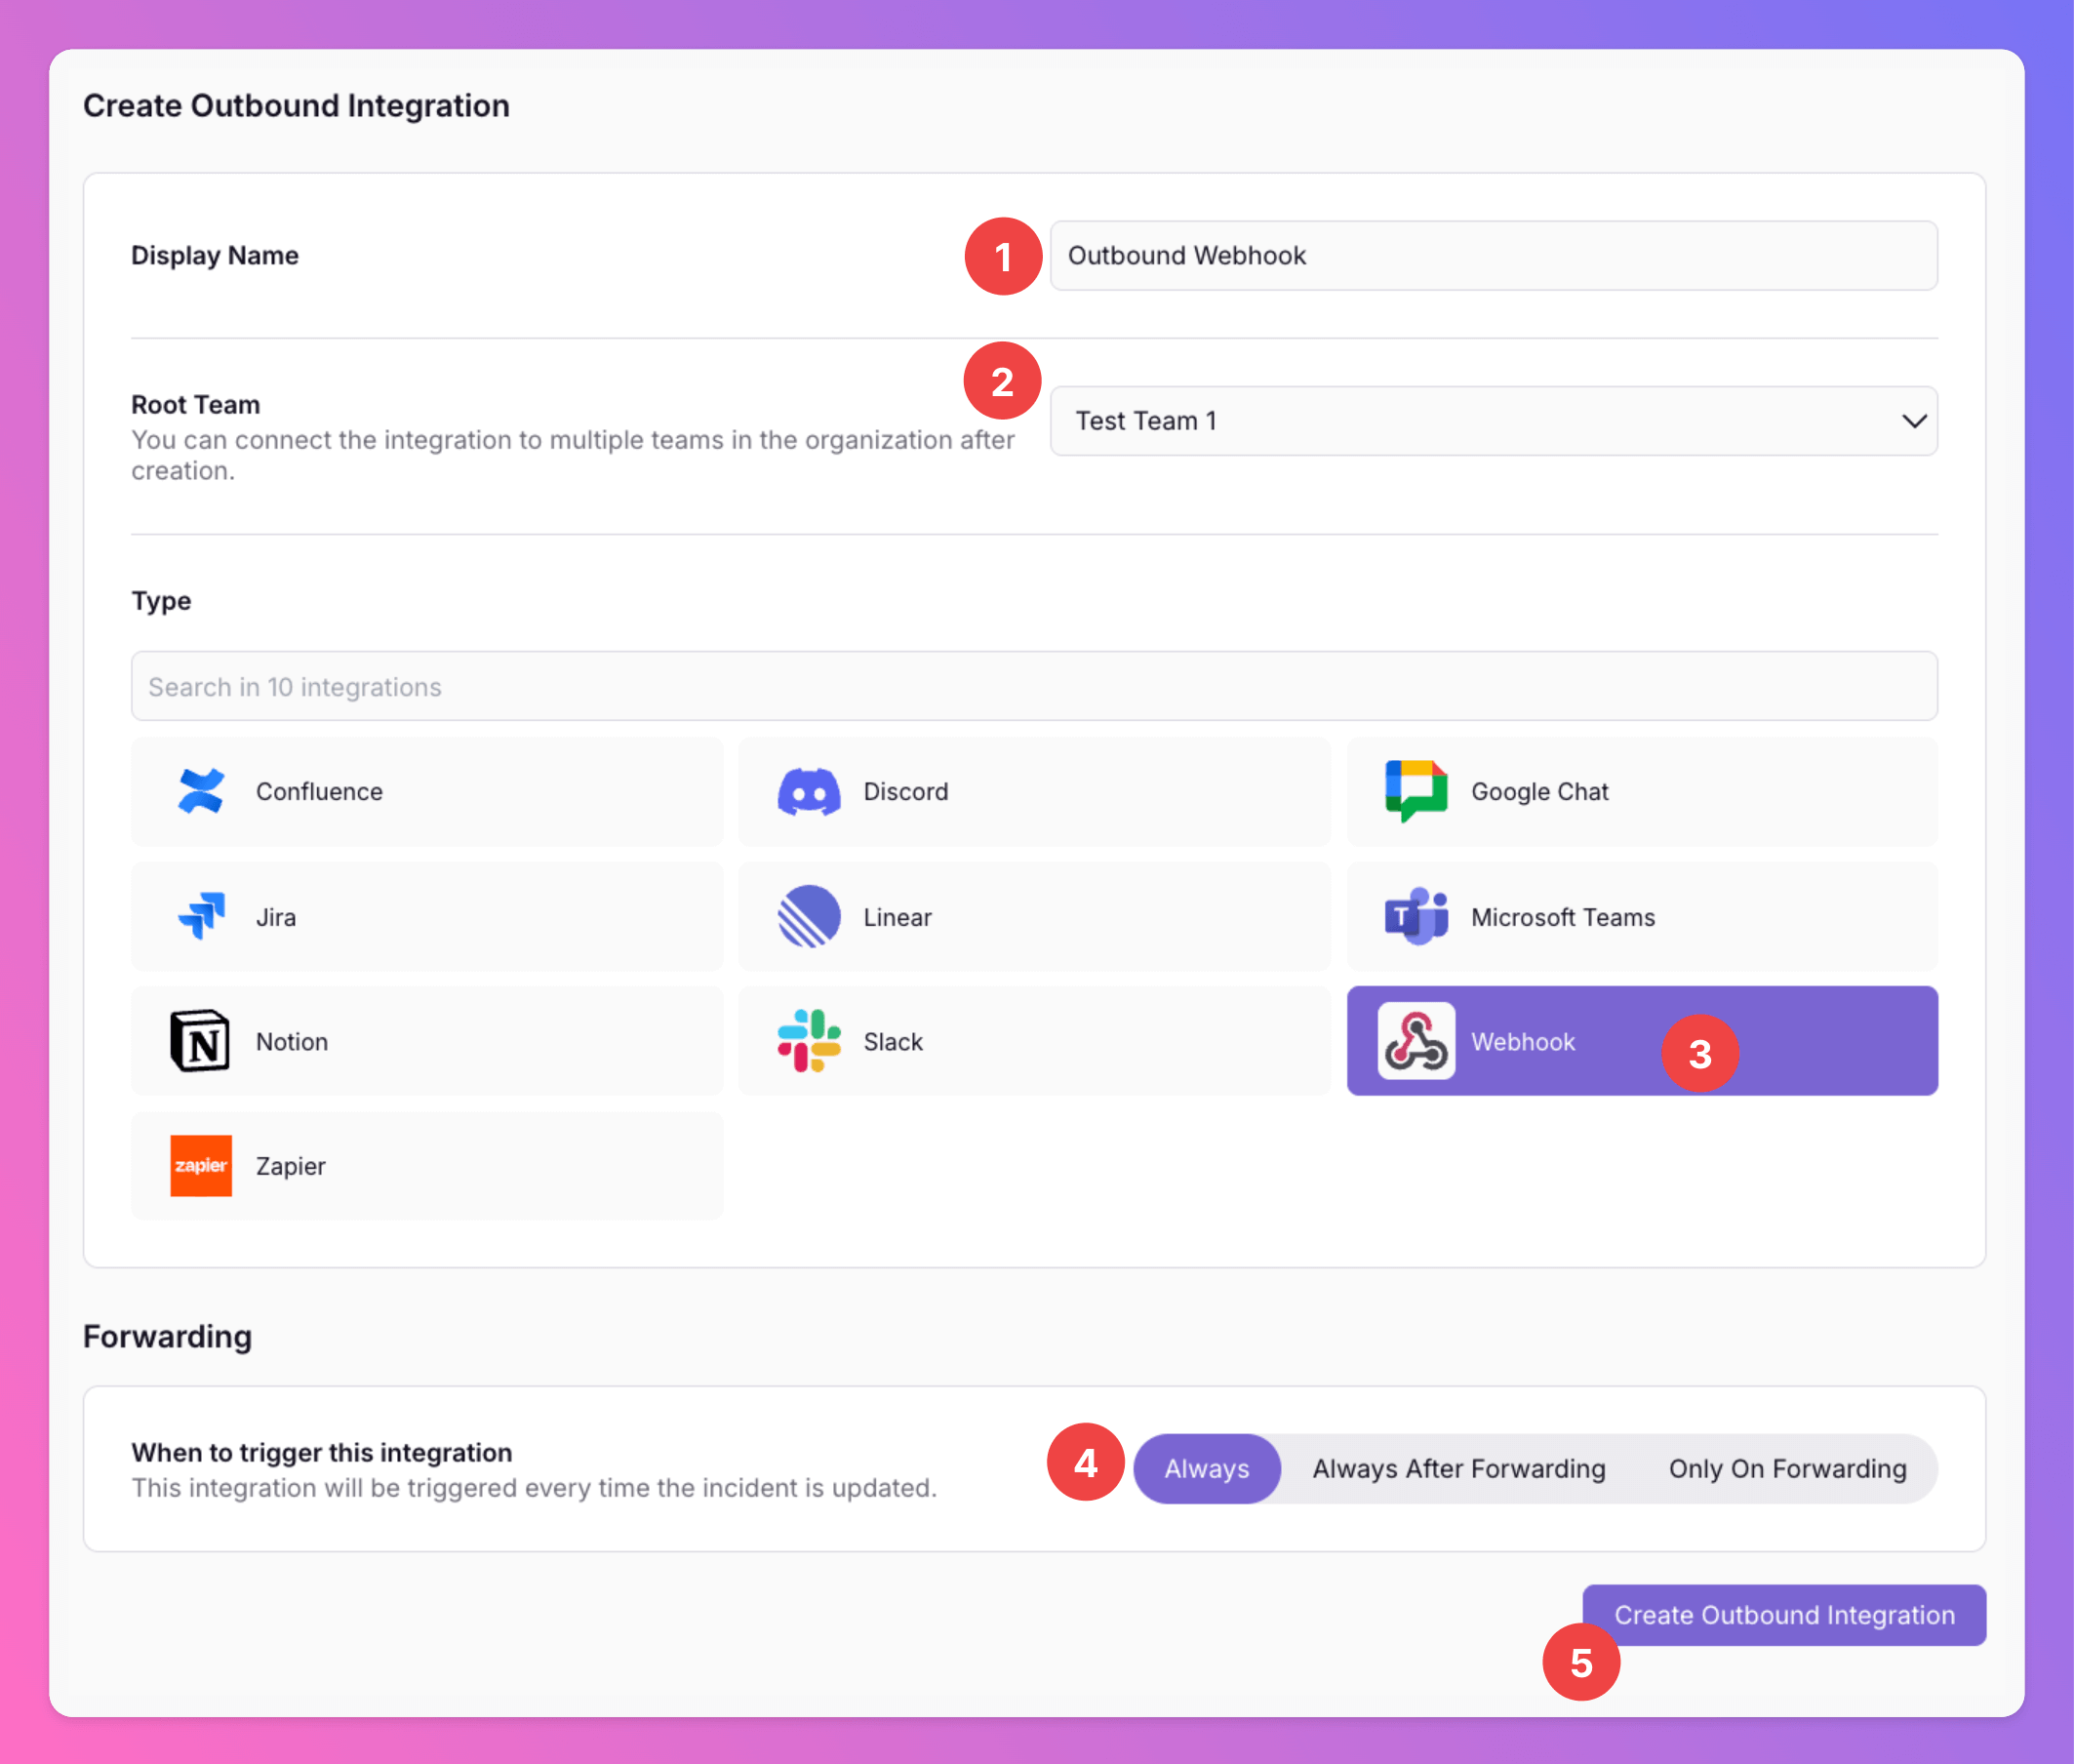The image size is (2074, 1764).
Task: Select the Zapier integration icon
Action: (200, 1166)
